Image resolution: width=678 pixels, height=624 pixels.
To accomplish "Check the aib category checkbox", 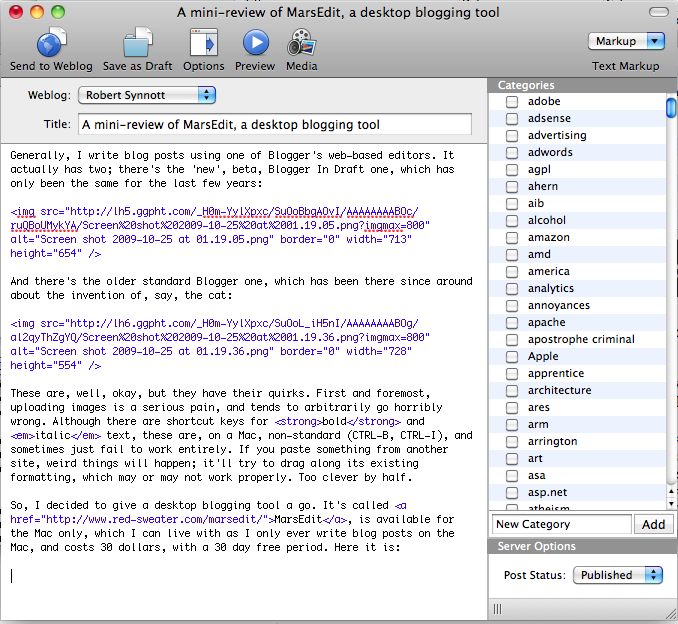I will pos(512,204).
